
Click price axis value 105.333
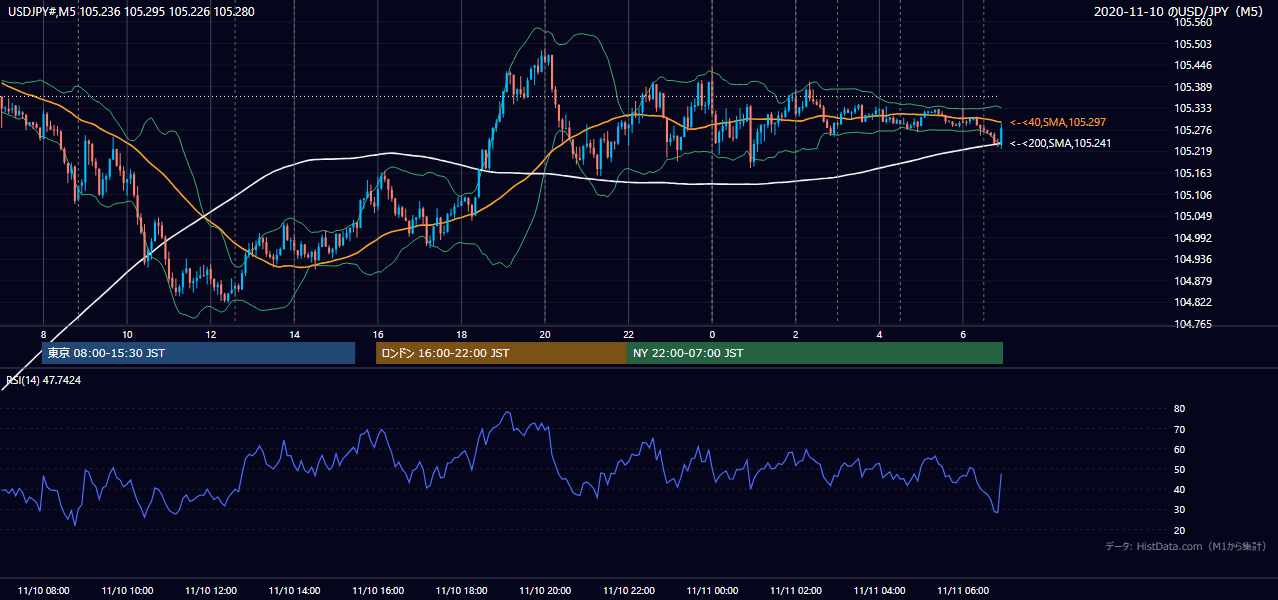click(1194, 109)
